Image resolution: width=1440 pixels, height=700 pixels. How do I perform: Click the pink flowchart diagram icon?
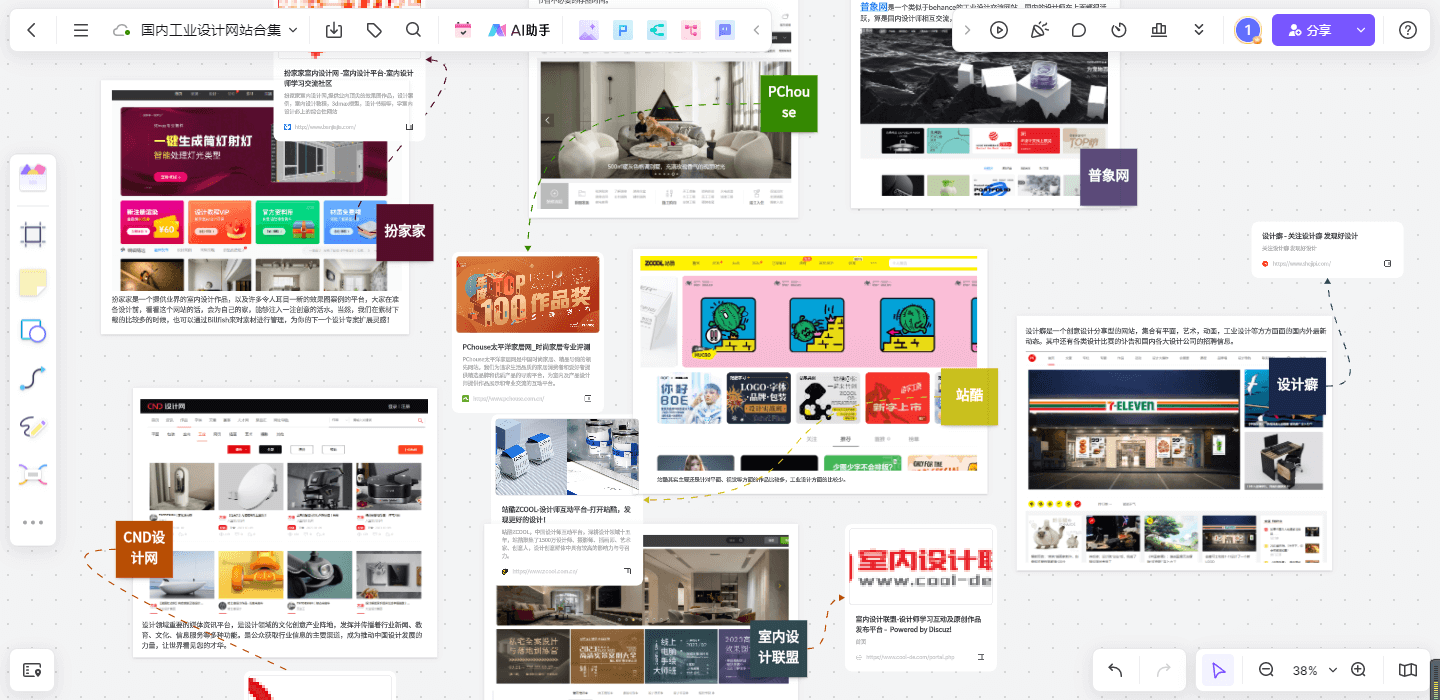[x=691, y=30]
